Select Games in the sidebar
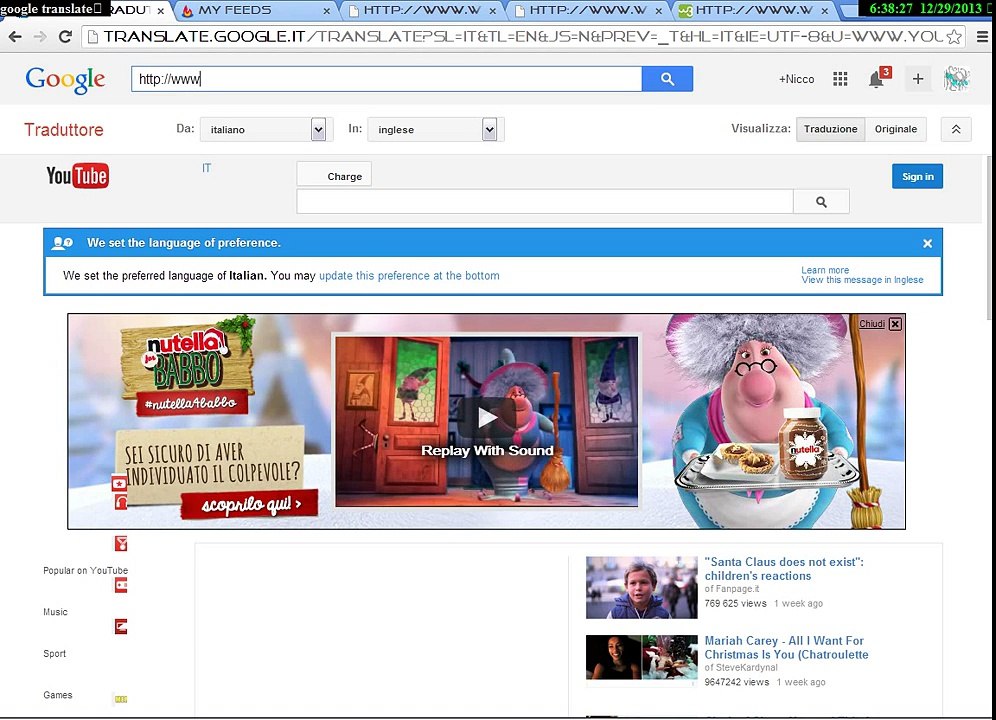Screen dimensions: 996x720 [58, 695]
